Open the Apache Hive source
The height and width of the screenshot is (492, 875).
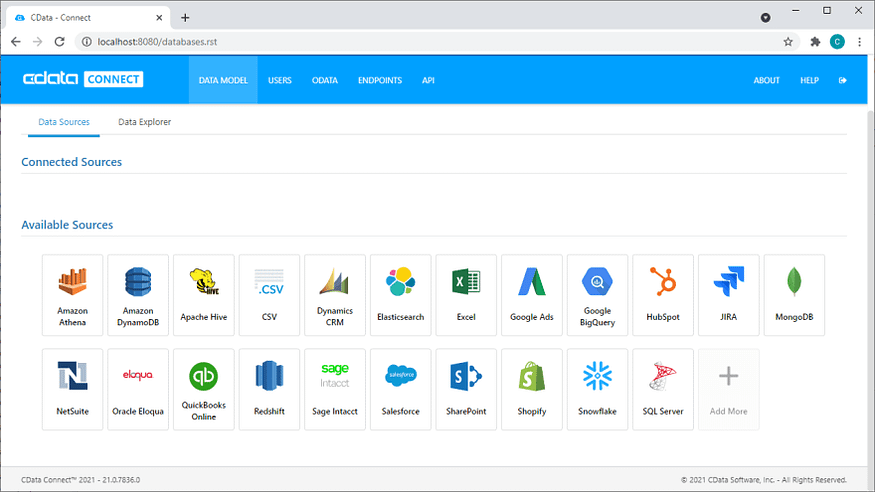coord(204,295)
